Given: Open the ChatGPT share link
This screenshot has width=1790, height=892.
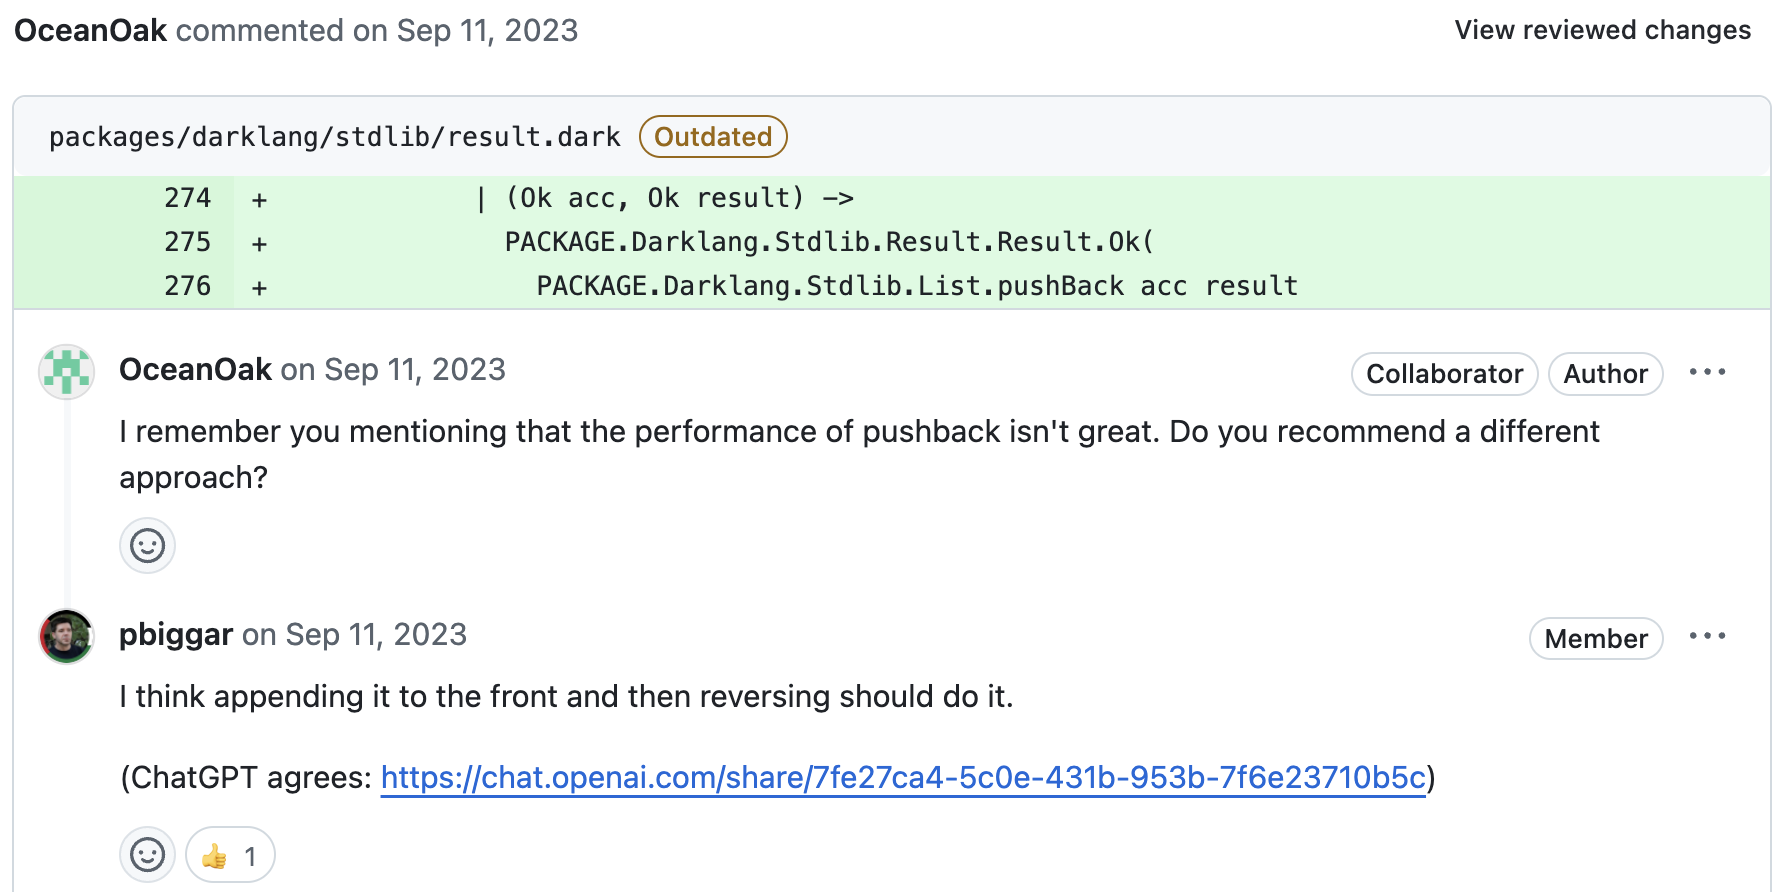Looking at the screenshot, I should (x=903, y=778).
